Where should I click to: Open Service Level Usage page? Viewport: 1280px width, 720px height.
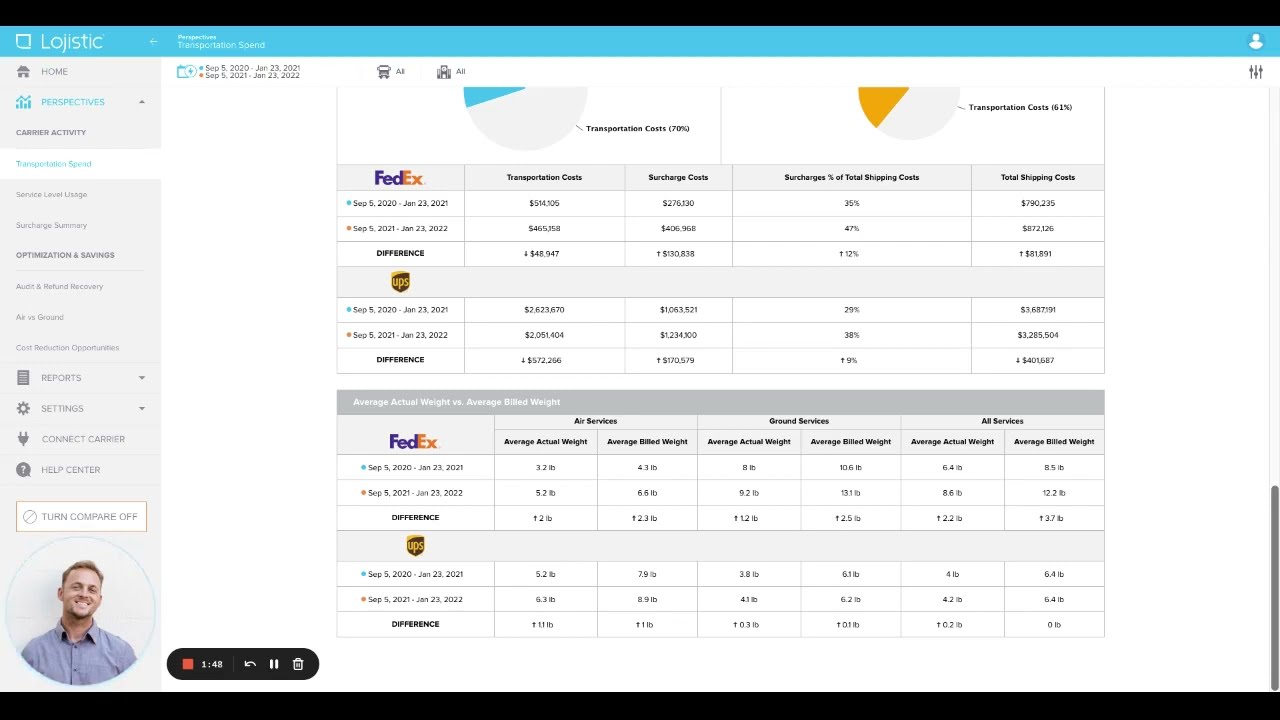point(51,194)
